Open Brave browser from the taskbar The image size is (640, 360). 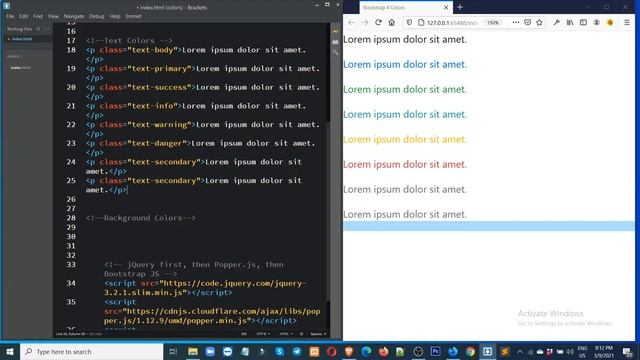point(349,351)
